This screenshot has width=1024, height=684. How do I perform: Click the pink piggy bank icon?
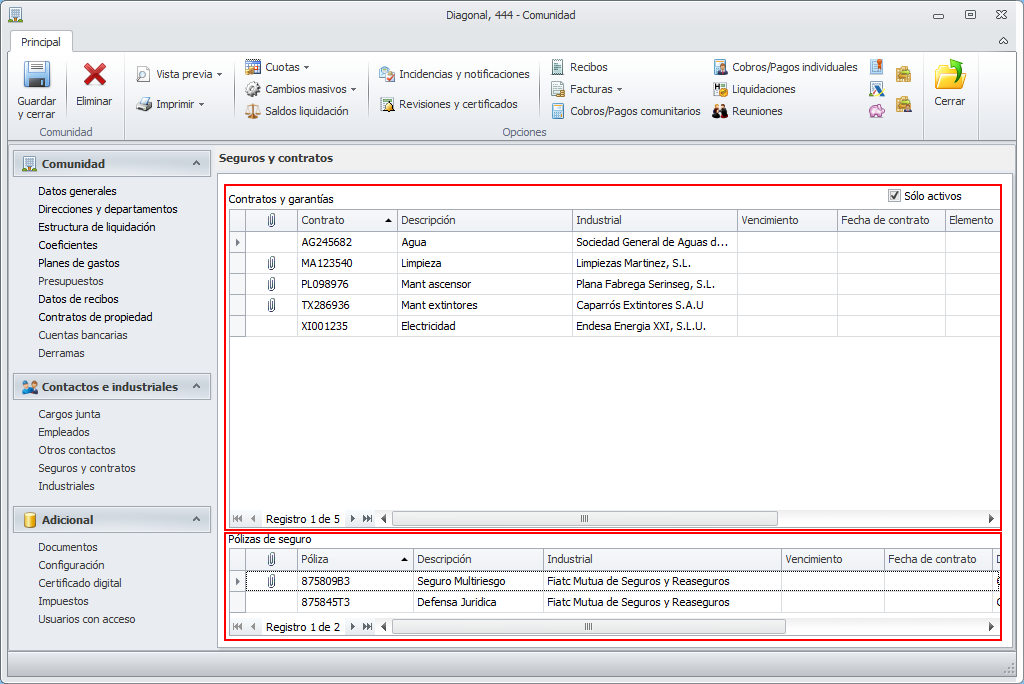pos(876,111)
